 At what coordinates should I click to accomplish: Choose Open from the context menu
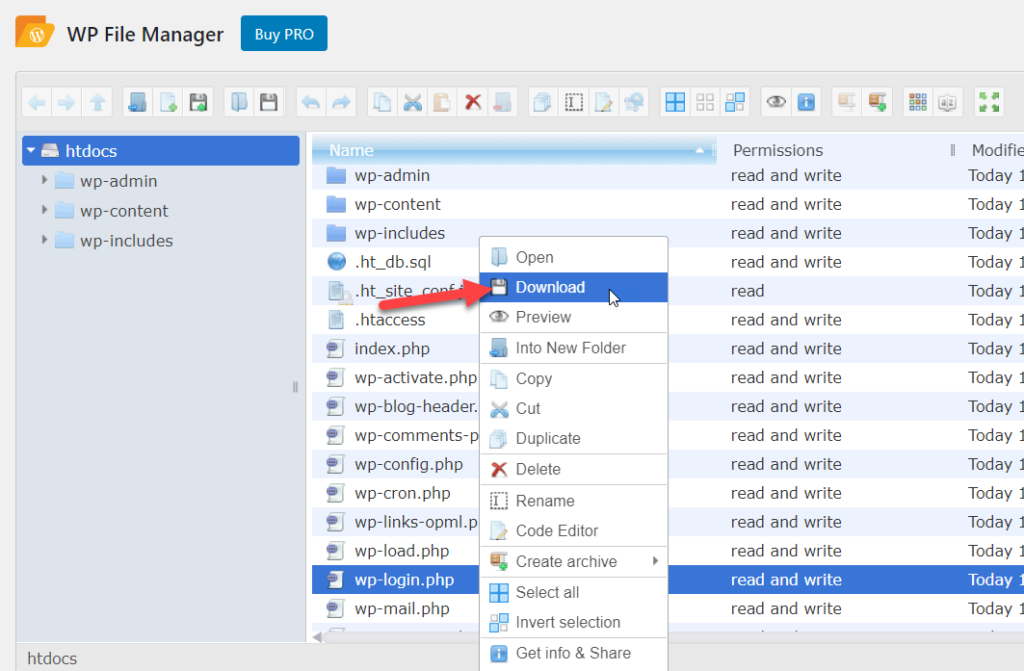click(573, 257)
